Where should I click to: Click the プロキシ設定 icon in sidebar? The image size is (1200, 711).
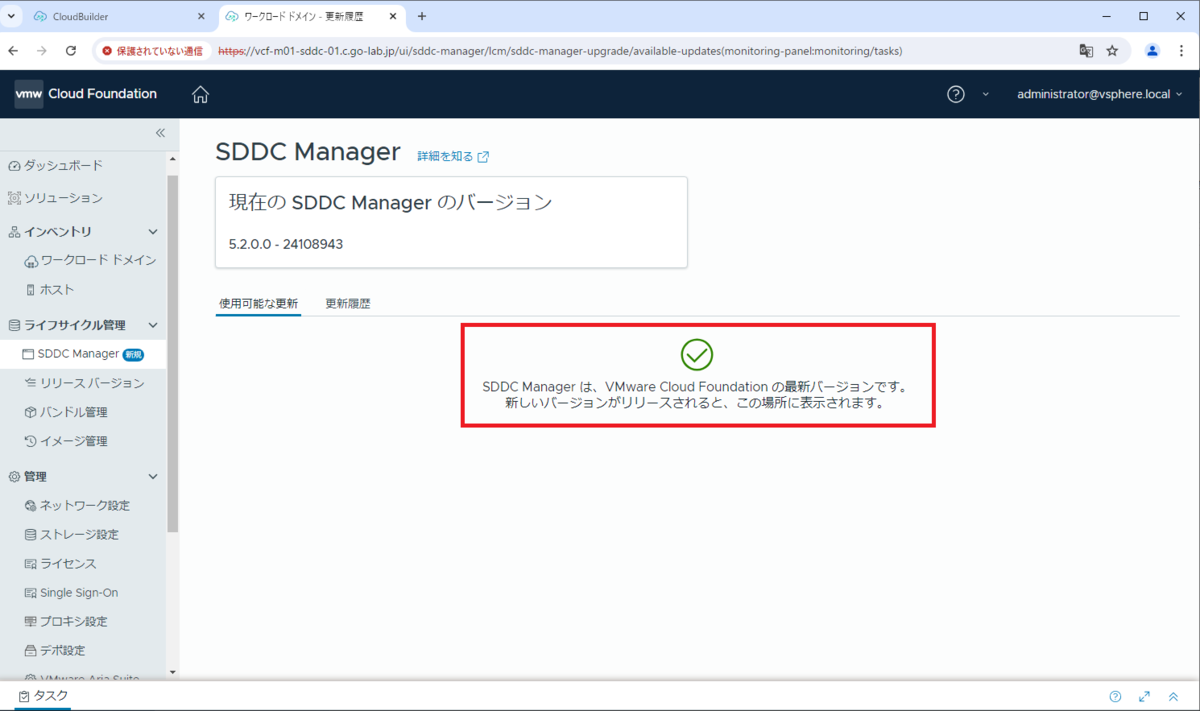coord(30,622)
